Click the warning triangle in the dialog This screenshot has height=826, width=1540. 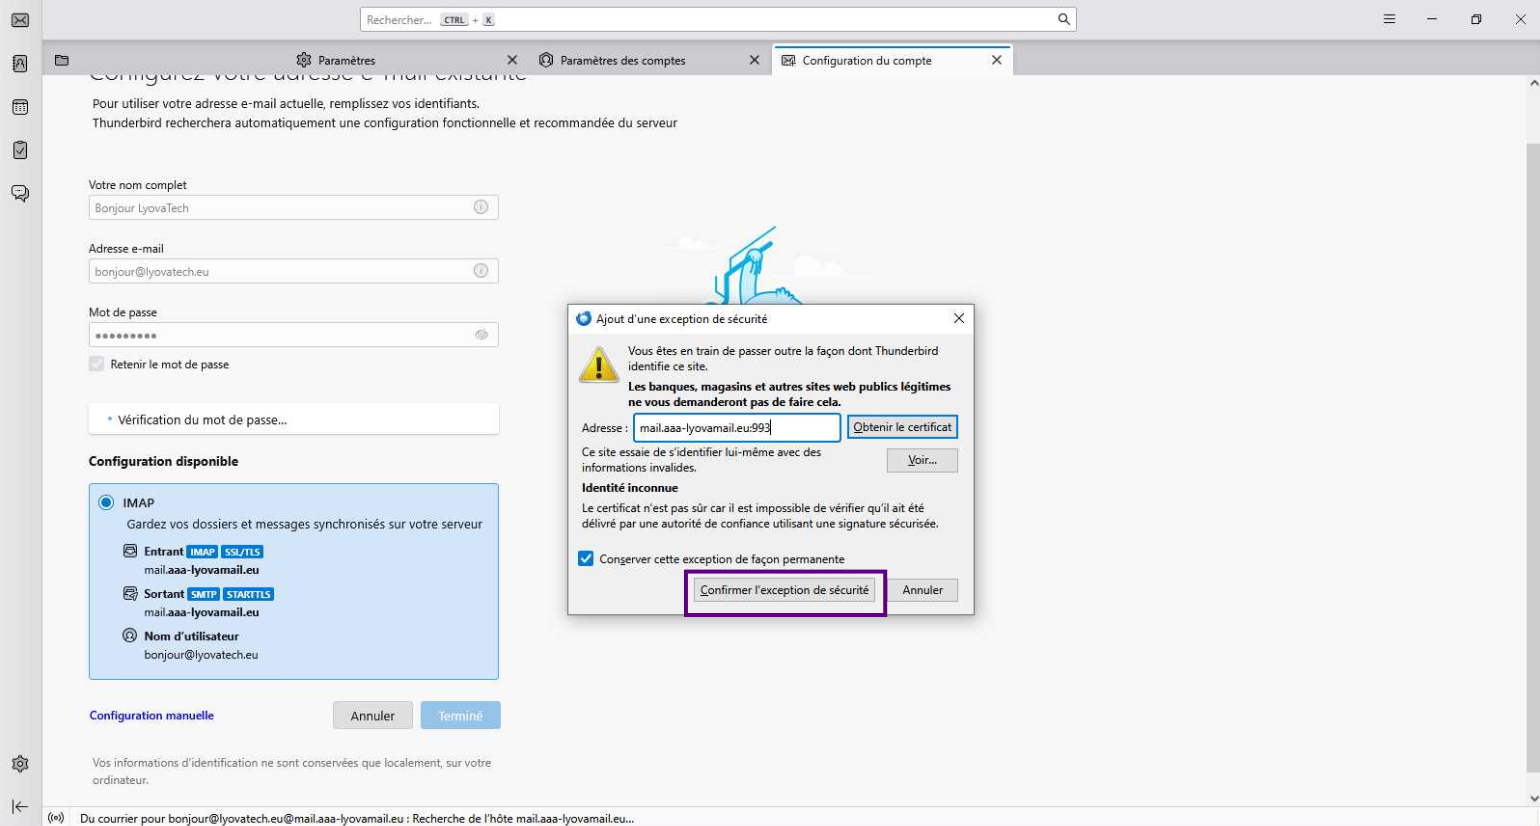pyautogui.click(x=599, y=365)
